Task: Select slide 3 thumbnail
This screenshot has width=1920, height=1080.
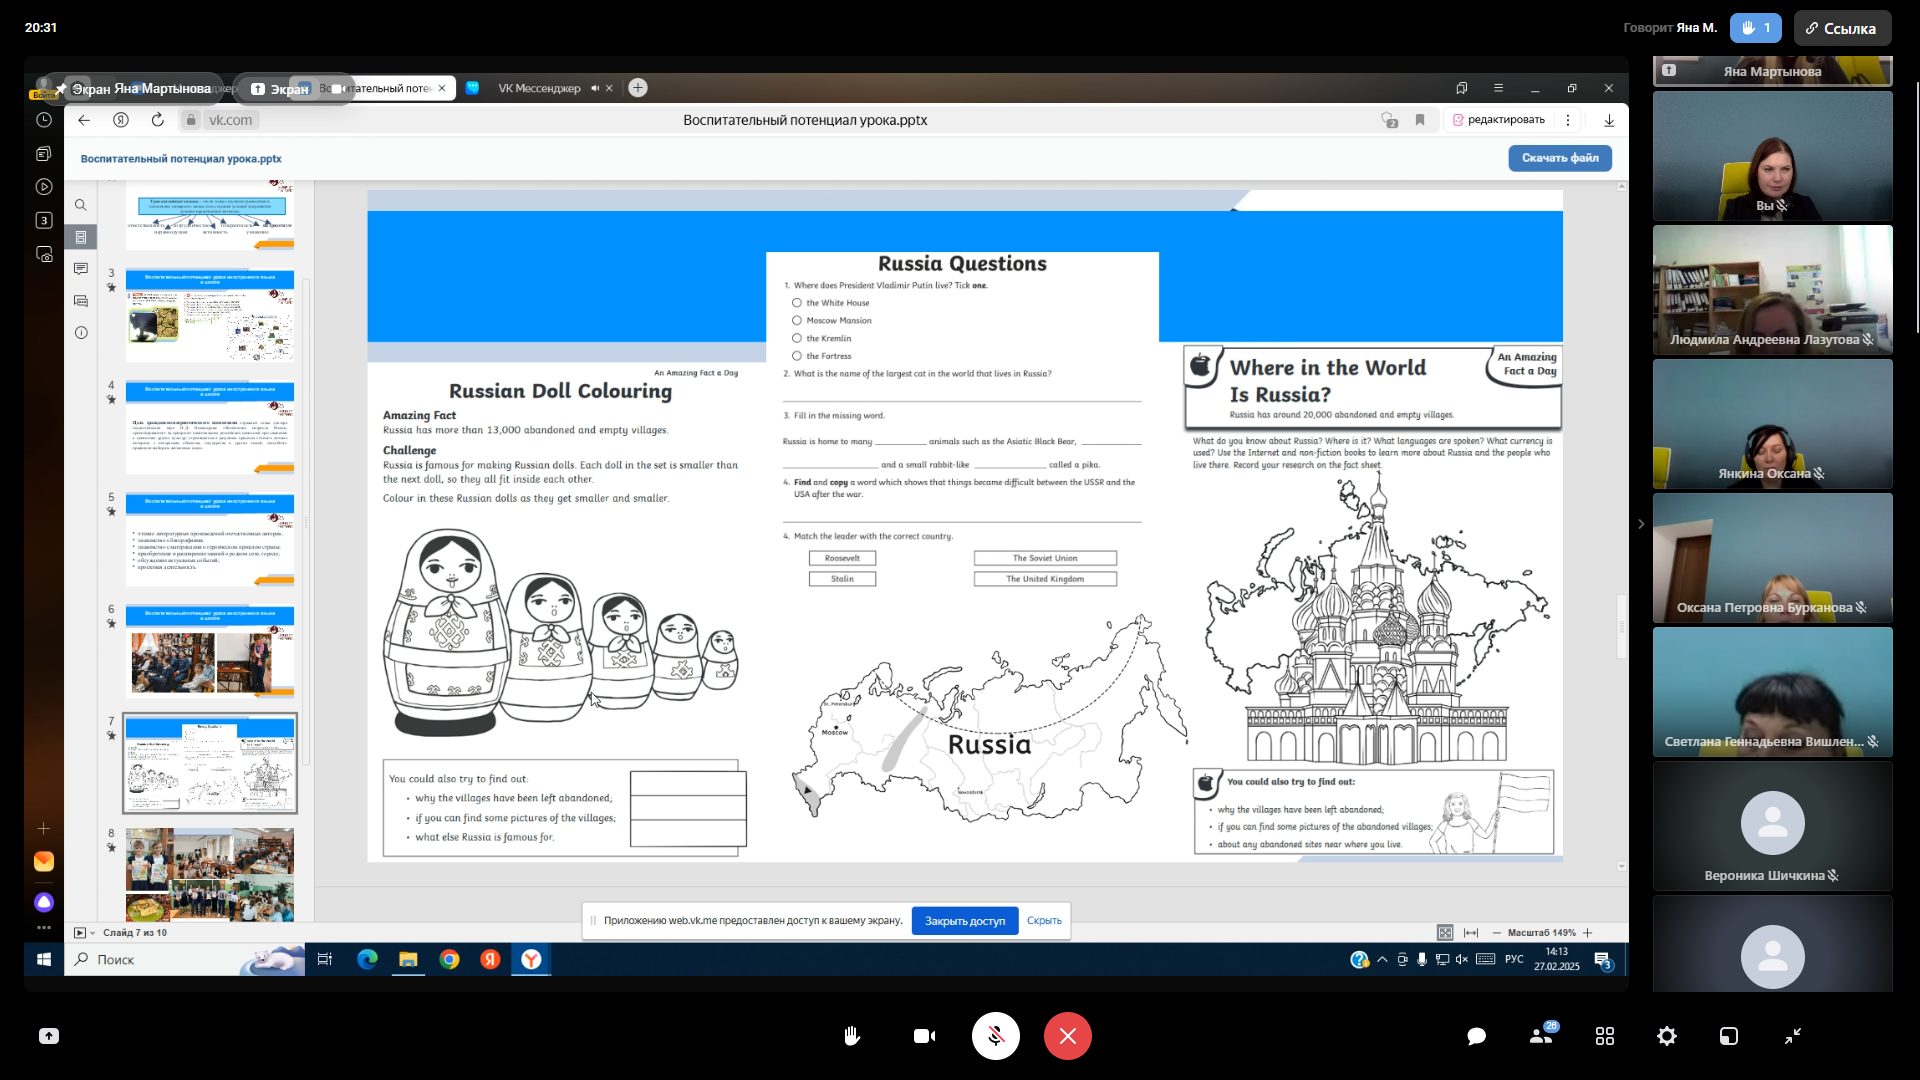Action: point(210,314)
